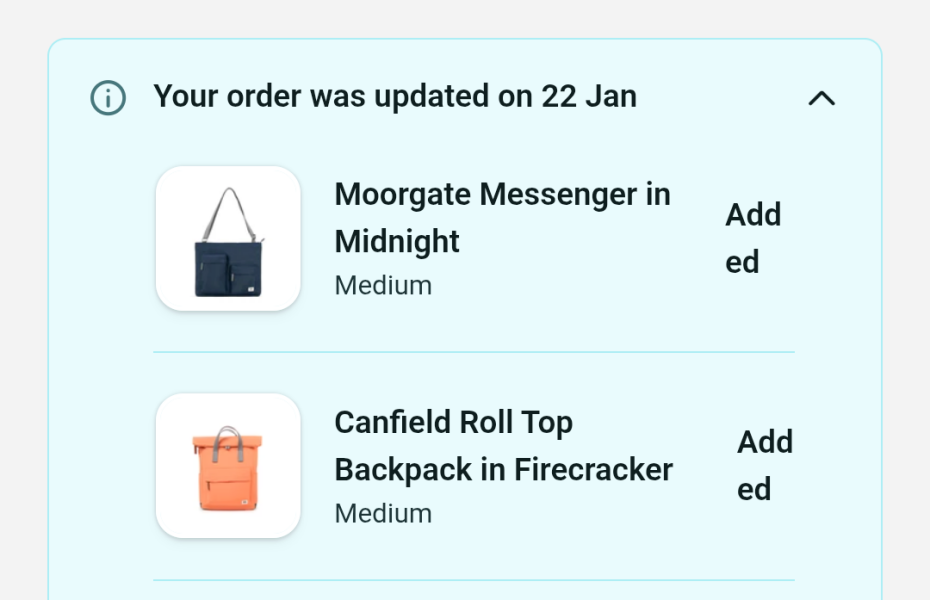Screen dimensions: 930x600
Task: Click divider line between the two items
Action: (473, 352)
